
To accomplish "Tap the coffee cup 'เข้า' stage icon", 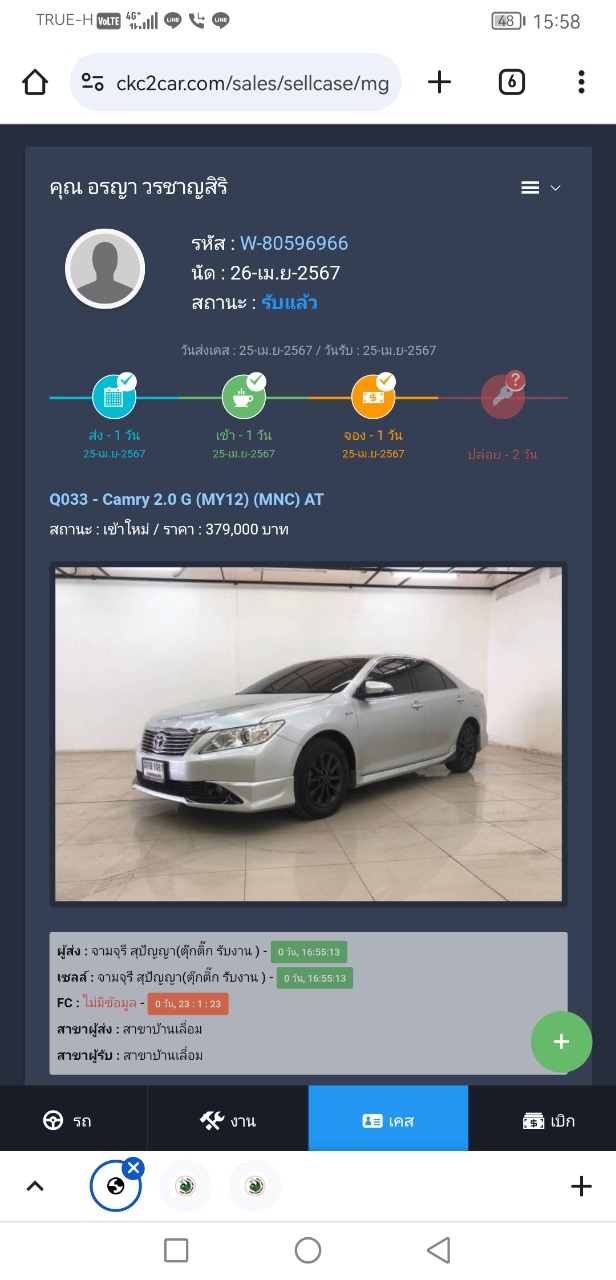I will [x=243, y=396].
